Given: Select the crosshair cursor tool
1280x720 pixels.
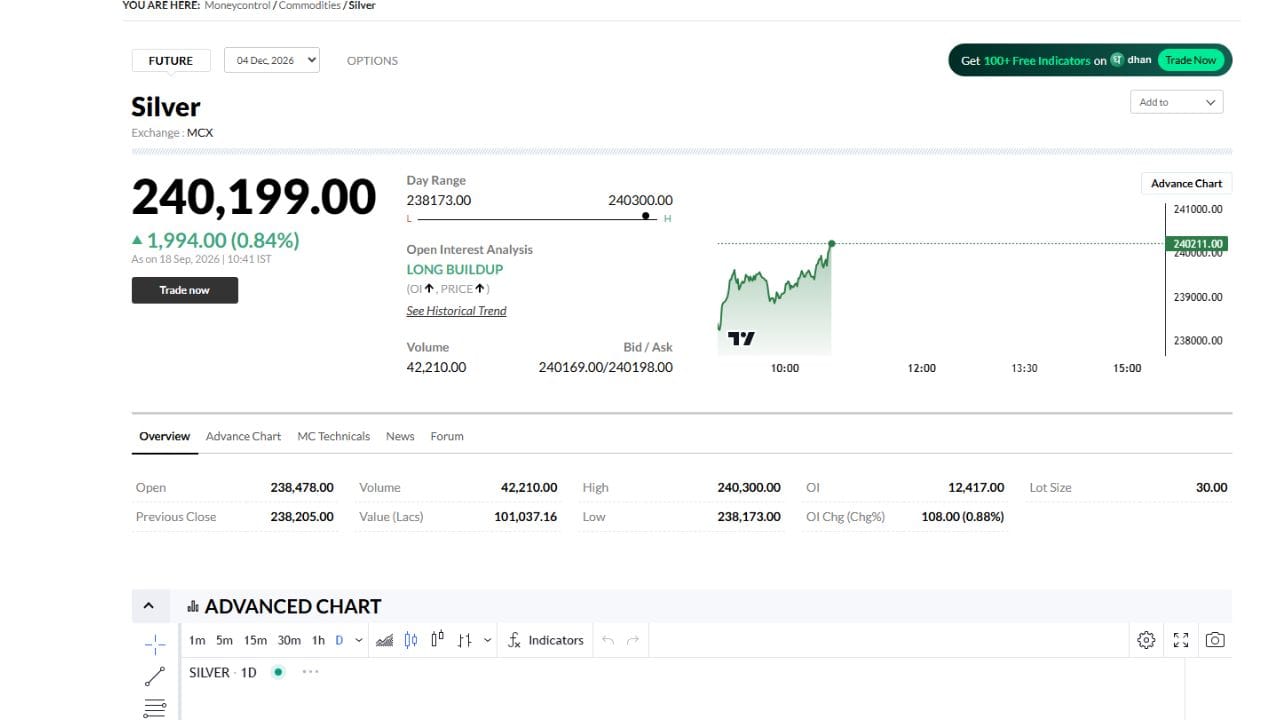Looking at the screenshot, I should (155, 643).
